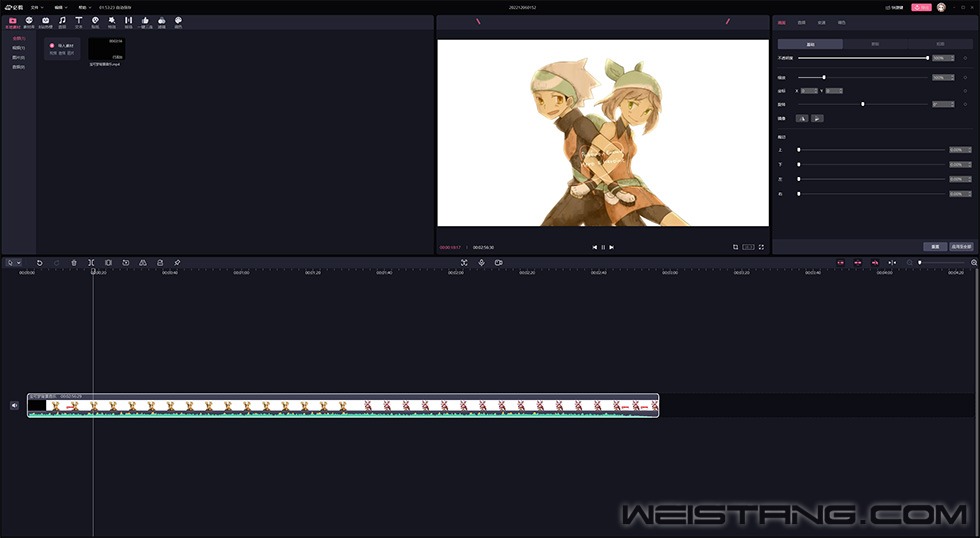Click the undo arrow in timeline toolbar

tap(40, 262)
